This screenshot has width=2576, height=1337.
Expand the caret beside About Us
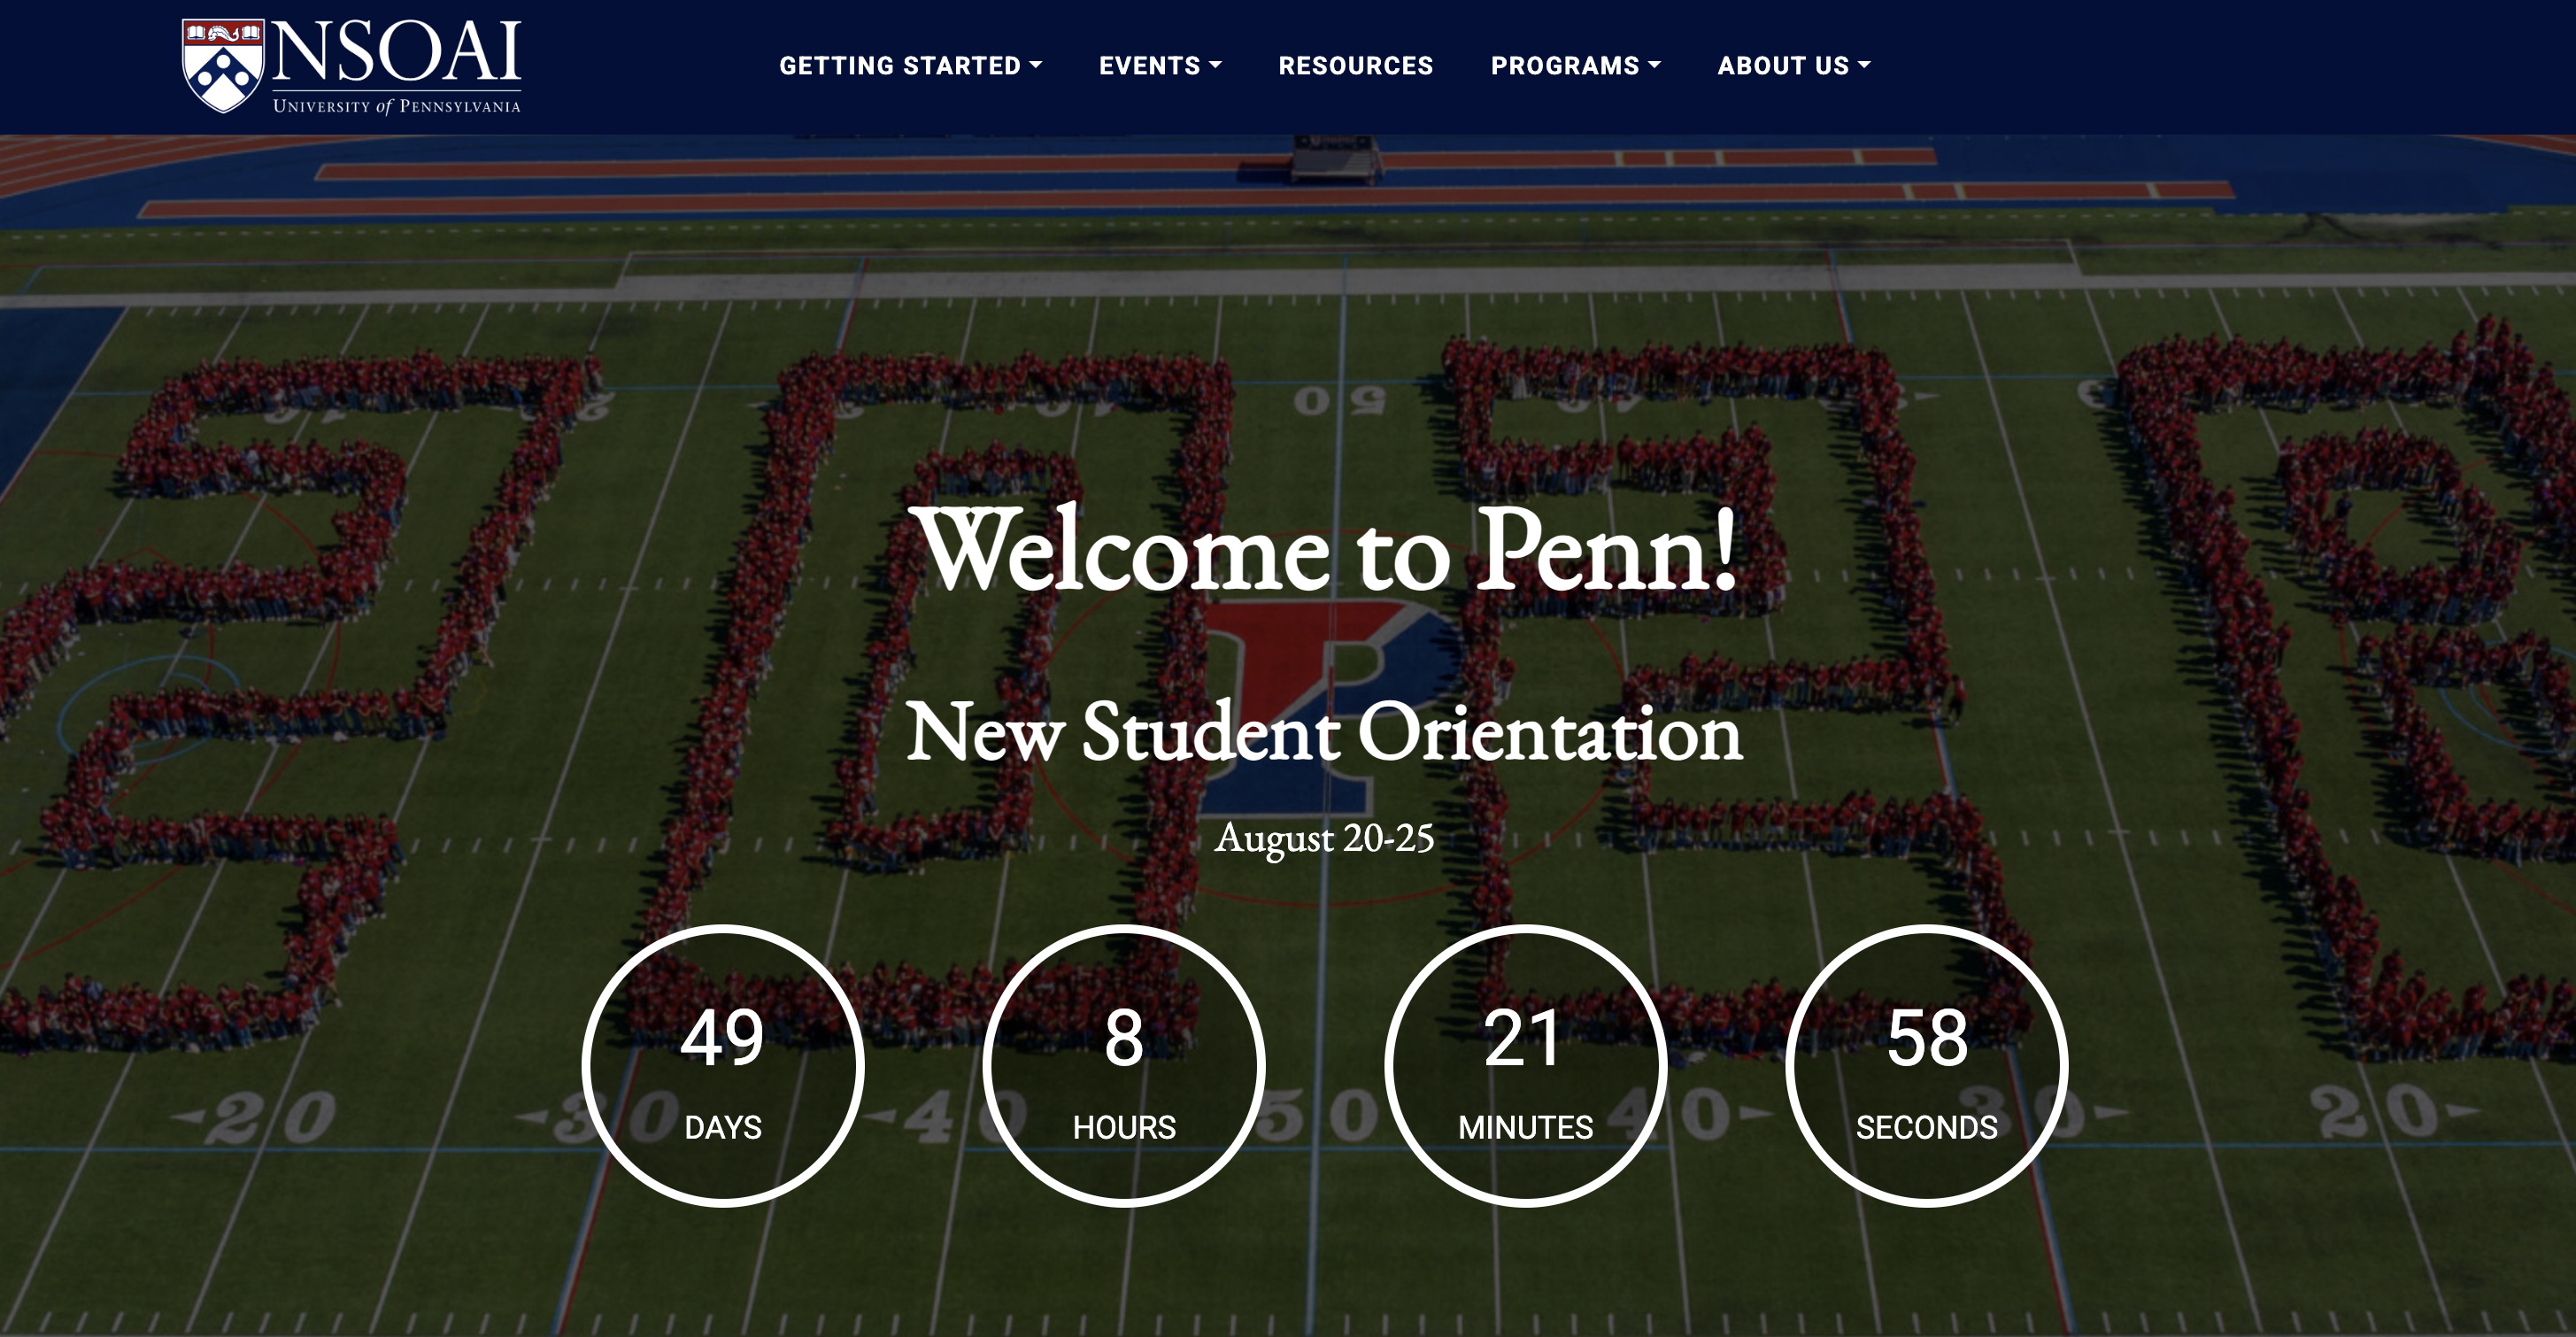pyautogui.click(x=1864, y=65)
